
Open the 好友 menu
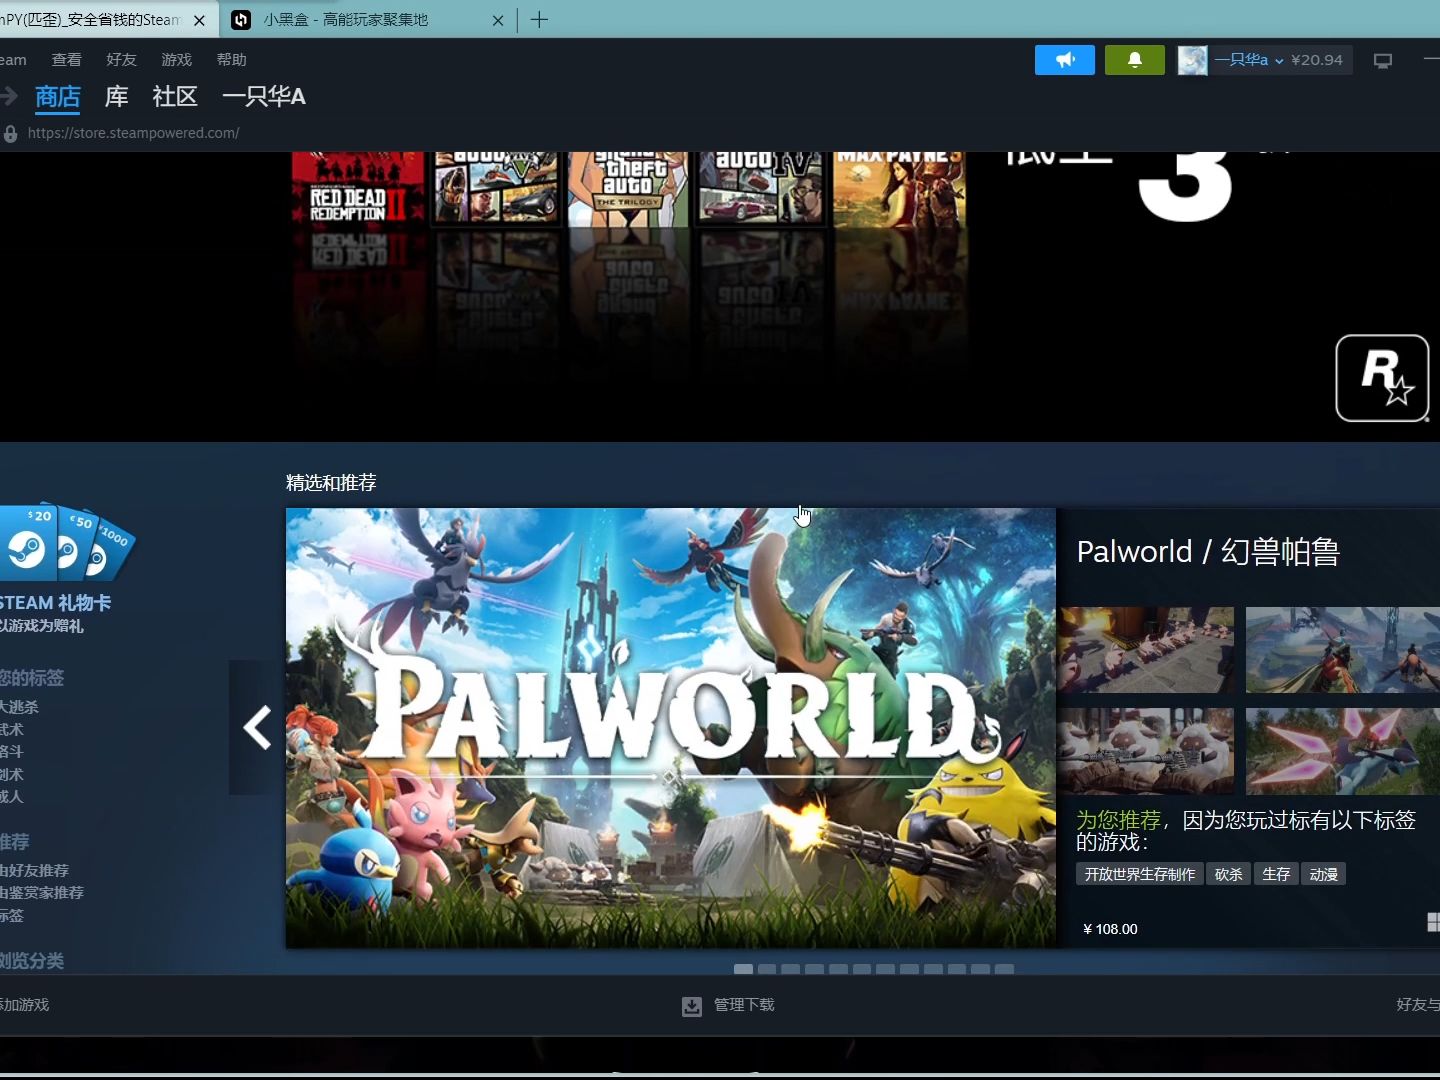point(121,60)
